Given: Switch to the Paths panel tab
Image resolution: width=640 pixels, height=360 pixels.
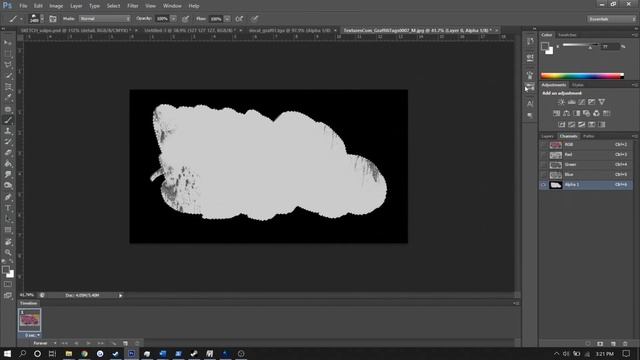Looking at the screenshot, I should click(x=588, y=136).
